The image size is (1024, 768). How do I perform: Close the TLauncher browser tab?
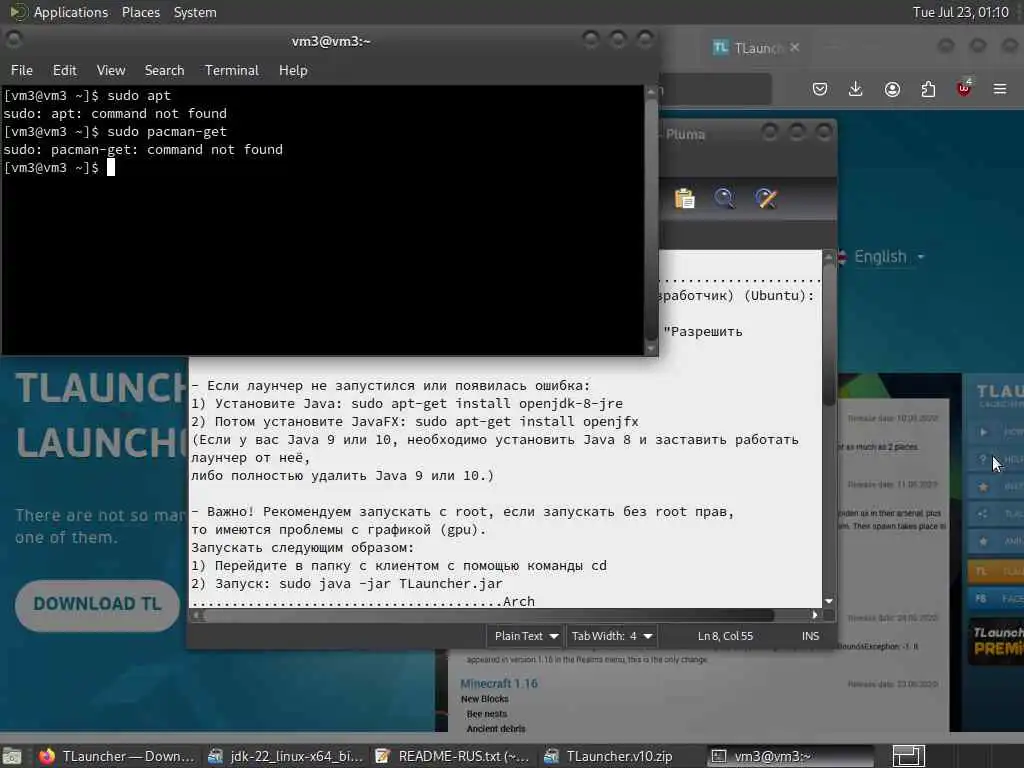tap(794, 47)
